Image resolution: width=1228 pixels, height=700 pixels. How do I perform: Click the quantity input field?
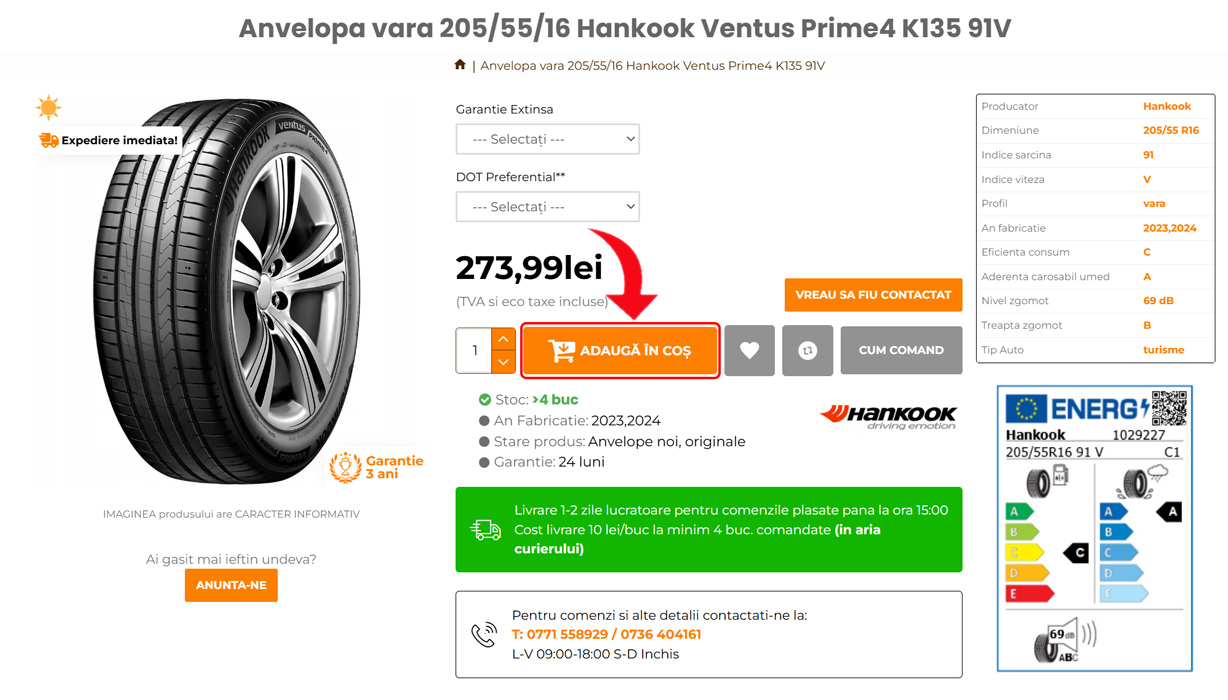pyautogui.click(x=474, y=351)
